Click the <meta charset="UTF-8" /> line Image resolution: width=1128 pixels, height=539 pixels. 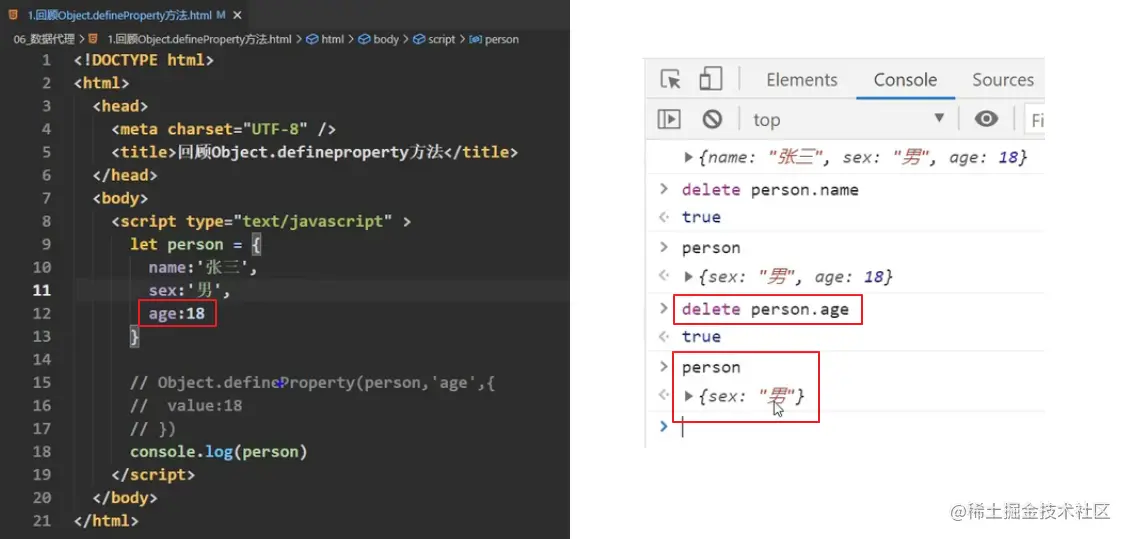pos(224,129)
